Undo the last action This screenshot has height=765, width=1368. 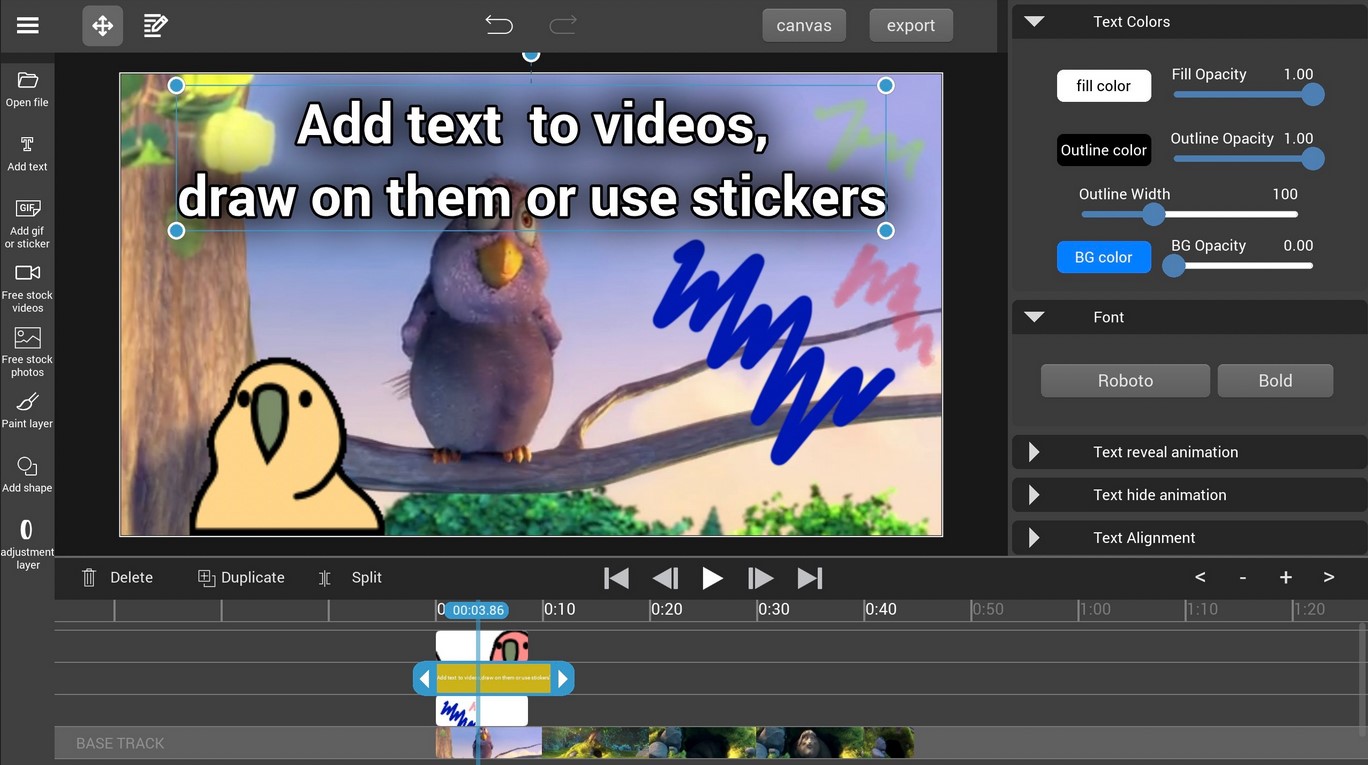coord(499,25)
